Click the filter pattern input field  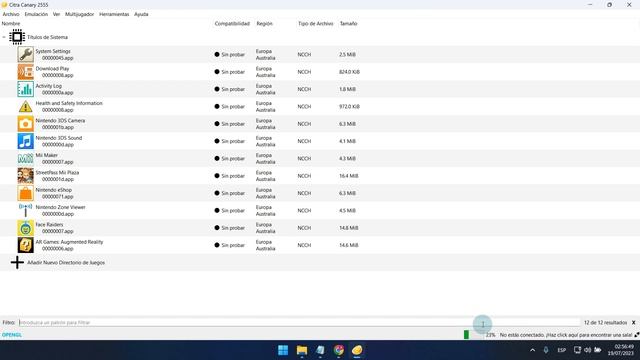[299, 322]
